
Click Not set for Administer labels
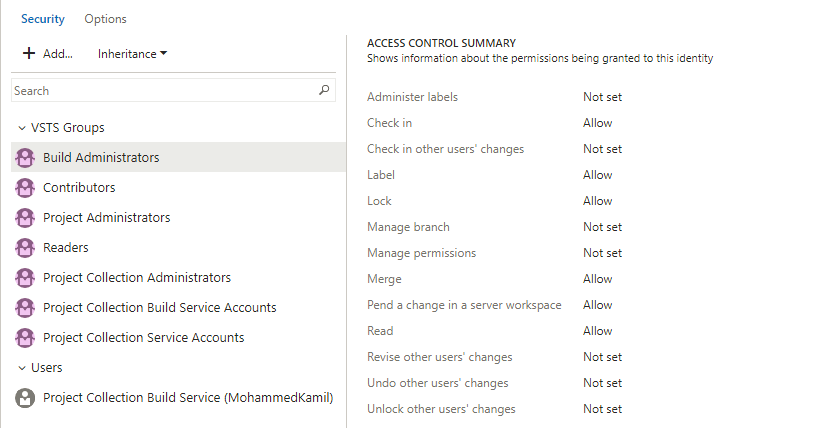click(x=603, y=97)
